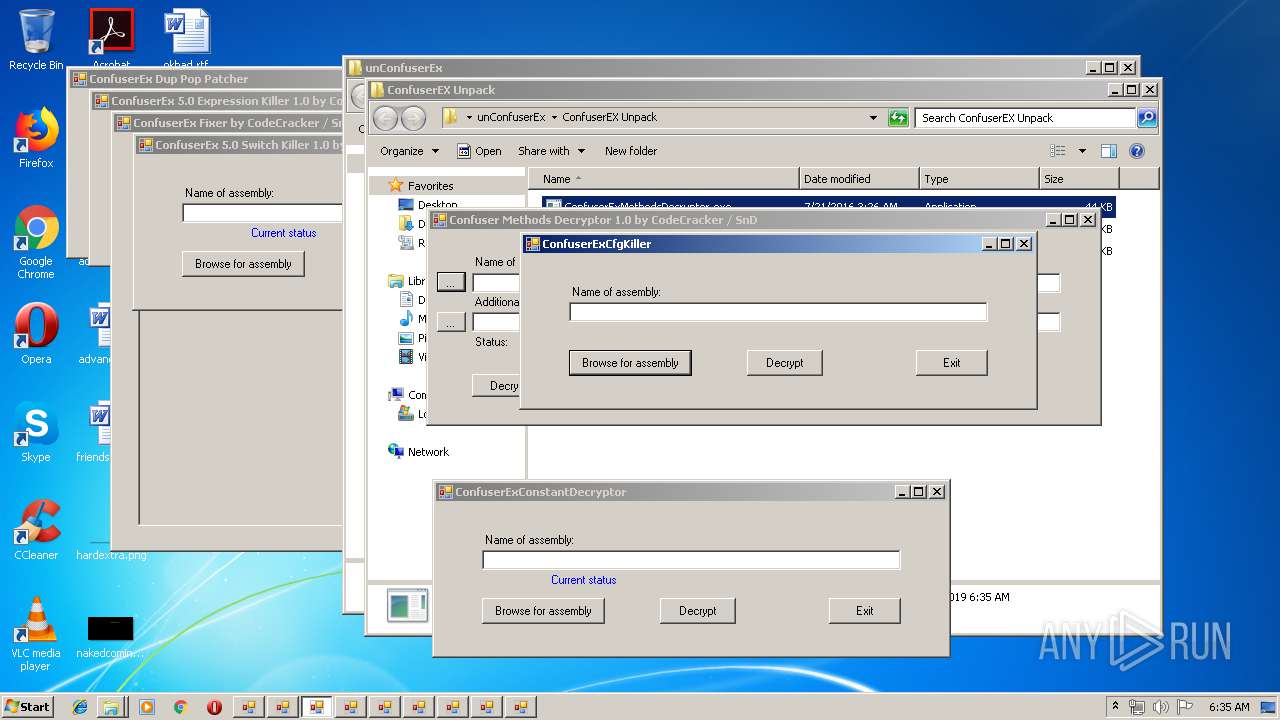
Task: Open the Action Center flag tray icon
Action: point(1185,707)
